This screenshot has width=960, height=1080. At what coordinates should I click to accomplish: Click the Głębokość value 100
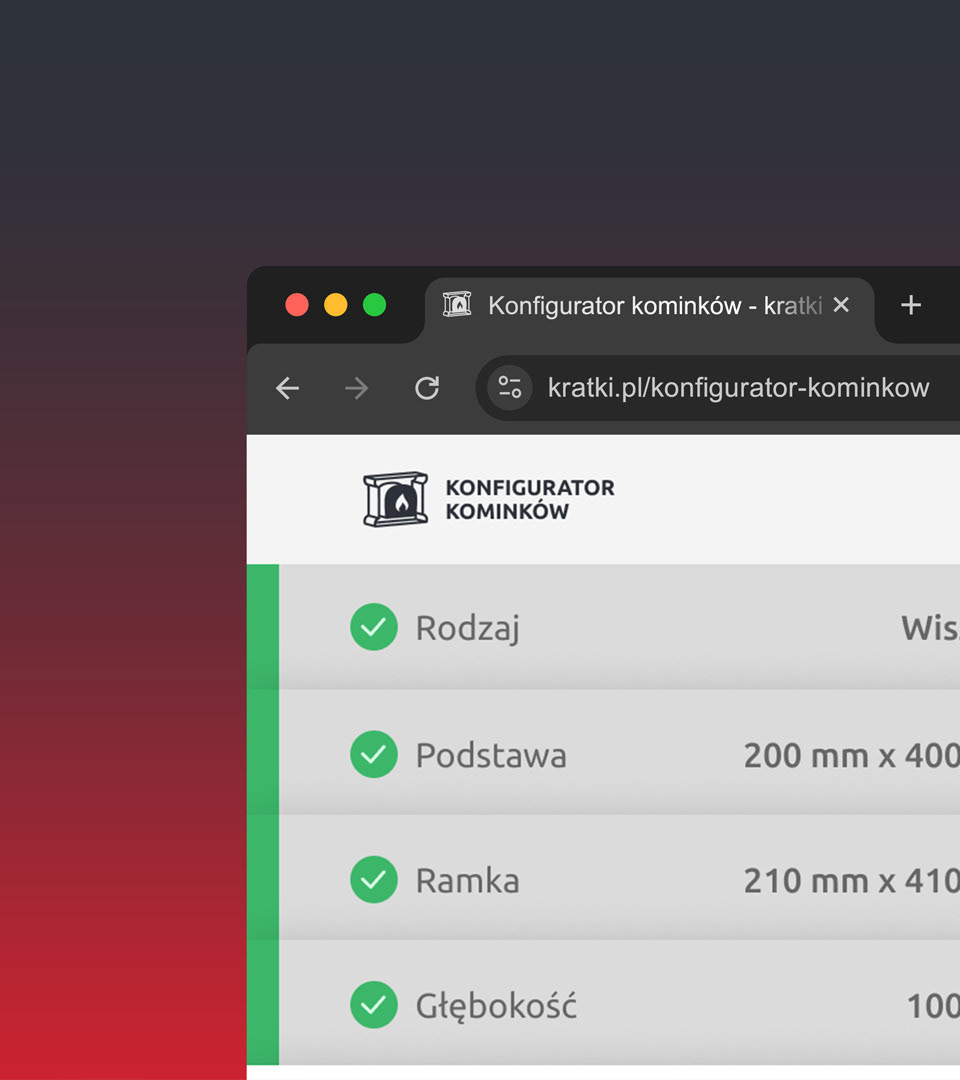coord(933,1006)
